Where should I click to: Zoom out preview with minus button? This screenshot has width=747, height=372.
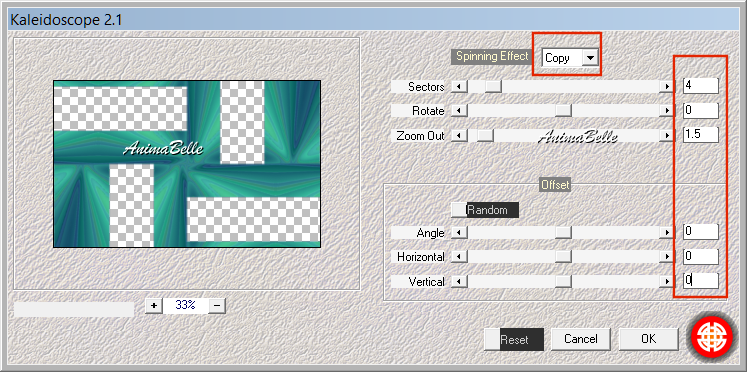(x=217, y=305)
